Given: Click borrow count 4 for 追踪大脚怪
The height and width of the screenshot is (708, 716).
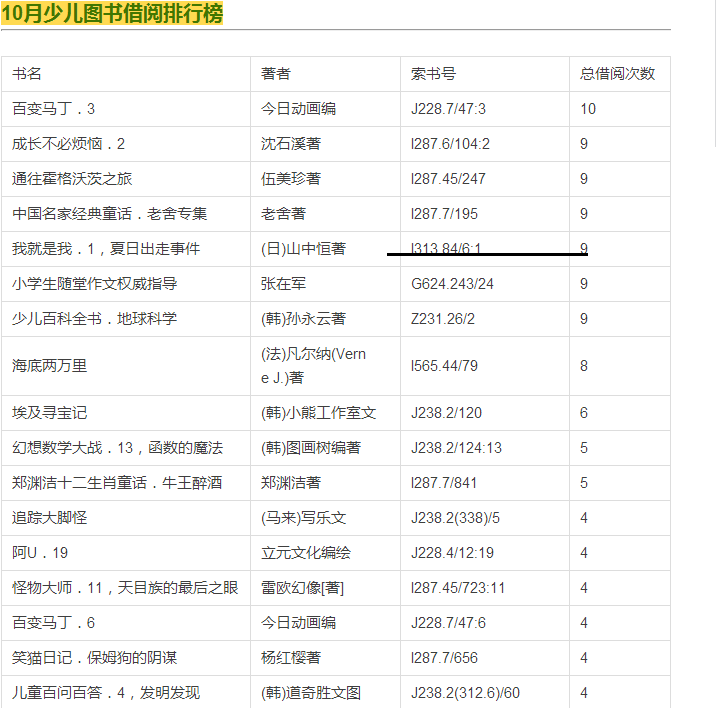Looking at the screenshot, I should pyautogui.click(x=584, y=518).
